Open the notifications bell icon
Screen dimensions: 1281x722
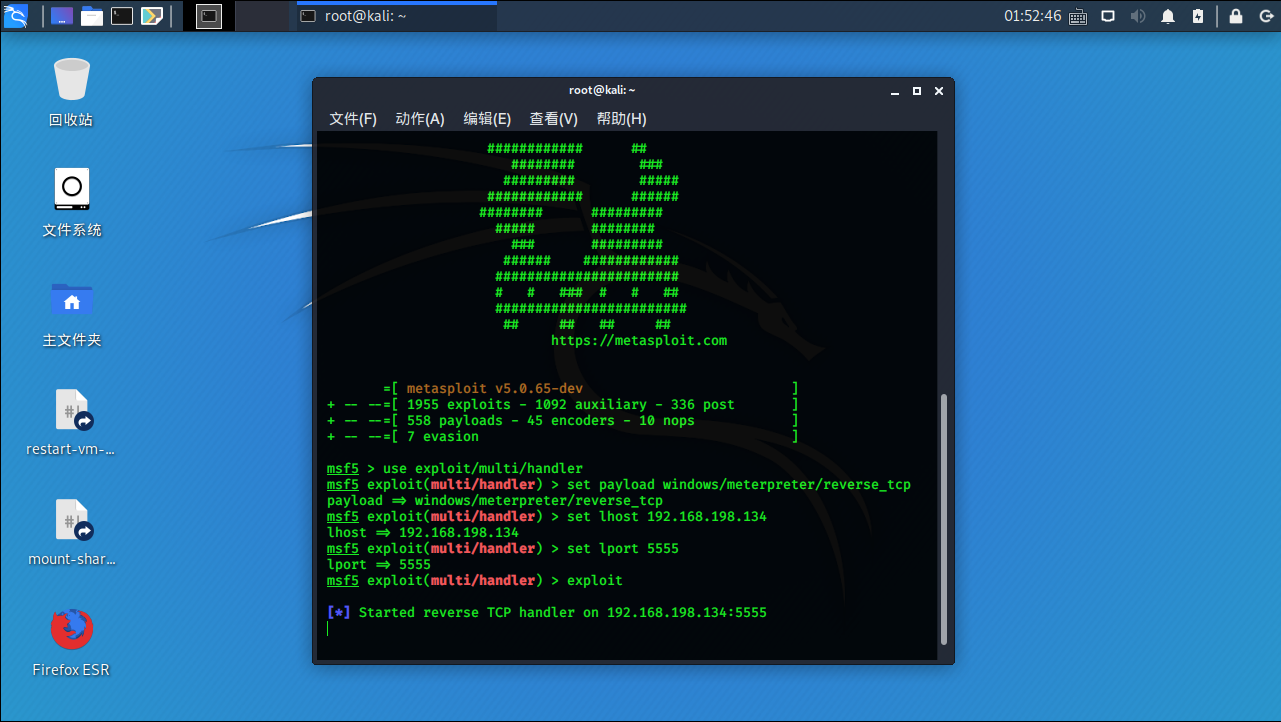[1168, 16]
